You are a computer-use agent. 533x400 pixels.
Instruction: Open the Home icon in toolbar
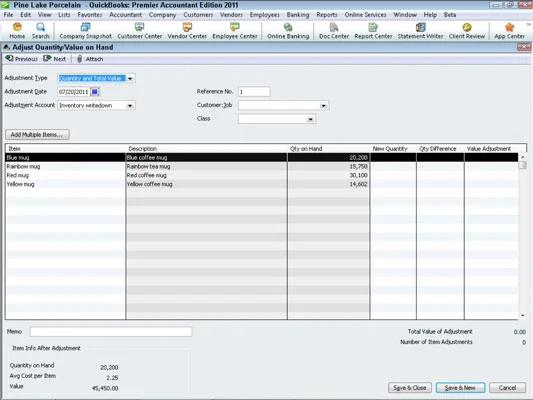coord(17,31)
